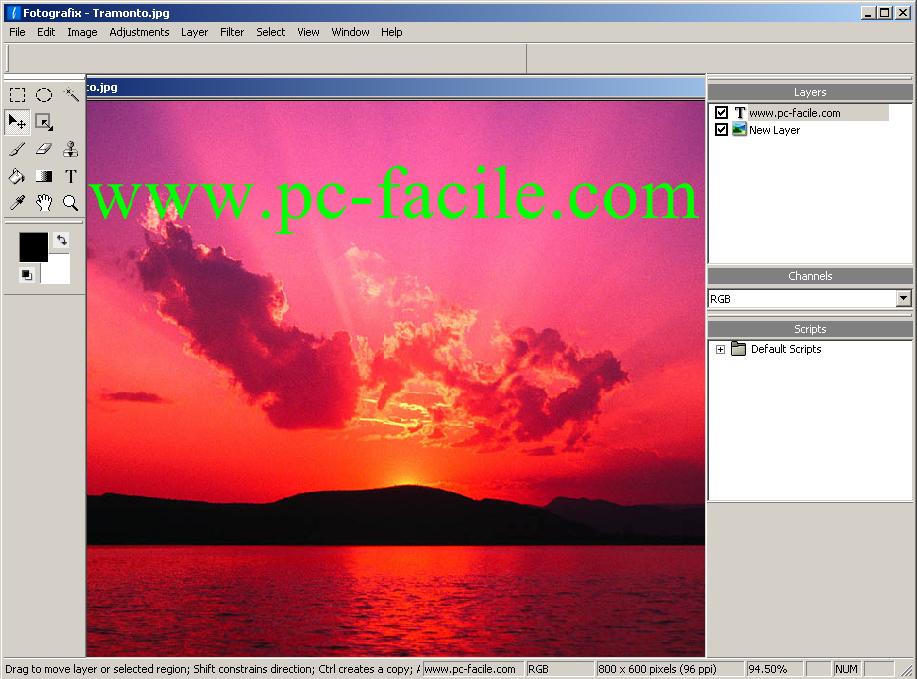The height and width of the screenshot is (679, 917).
Task: Toggle visibility of New Layer
Action: [721, 130]
